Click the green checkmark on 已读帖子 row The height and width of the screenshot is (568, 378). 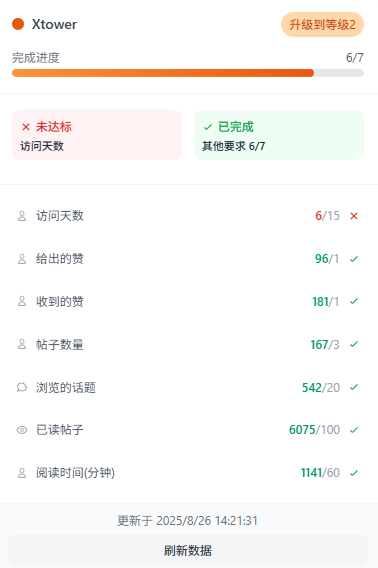pyautogui.click(x=354, y=430)
